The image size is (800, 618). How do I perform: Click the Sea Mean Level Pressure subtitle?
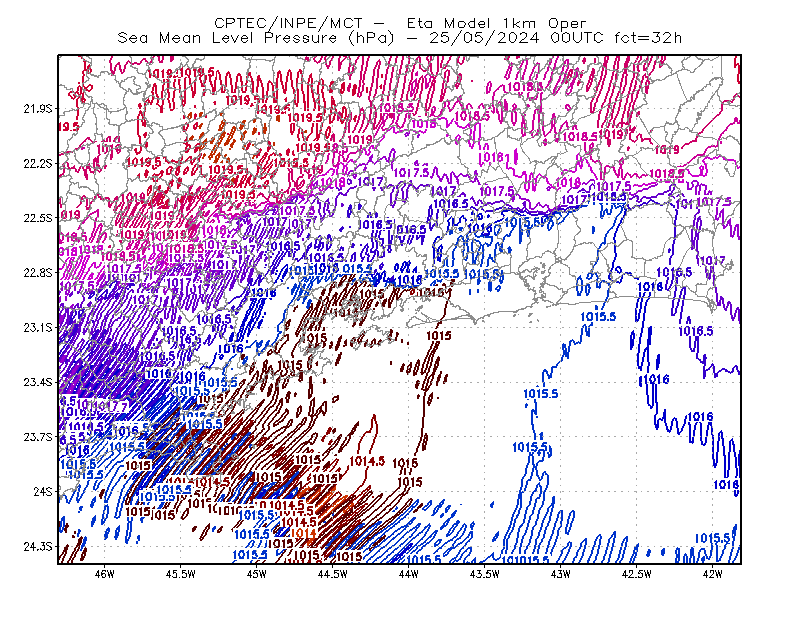tap(400, 38)
